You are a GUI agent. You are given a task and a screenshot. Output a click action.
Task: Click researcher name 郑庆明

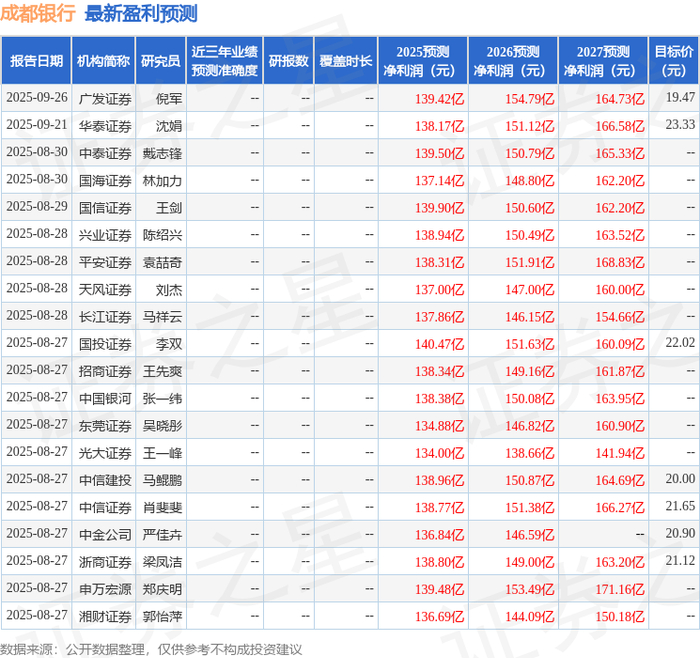pos(162,589)
